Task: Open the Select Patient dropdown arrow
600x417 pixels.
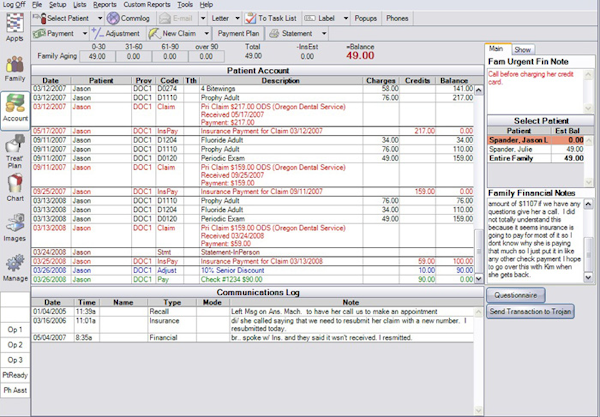Action: (100, 18)
